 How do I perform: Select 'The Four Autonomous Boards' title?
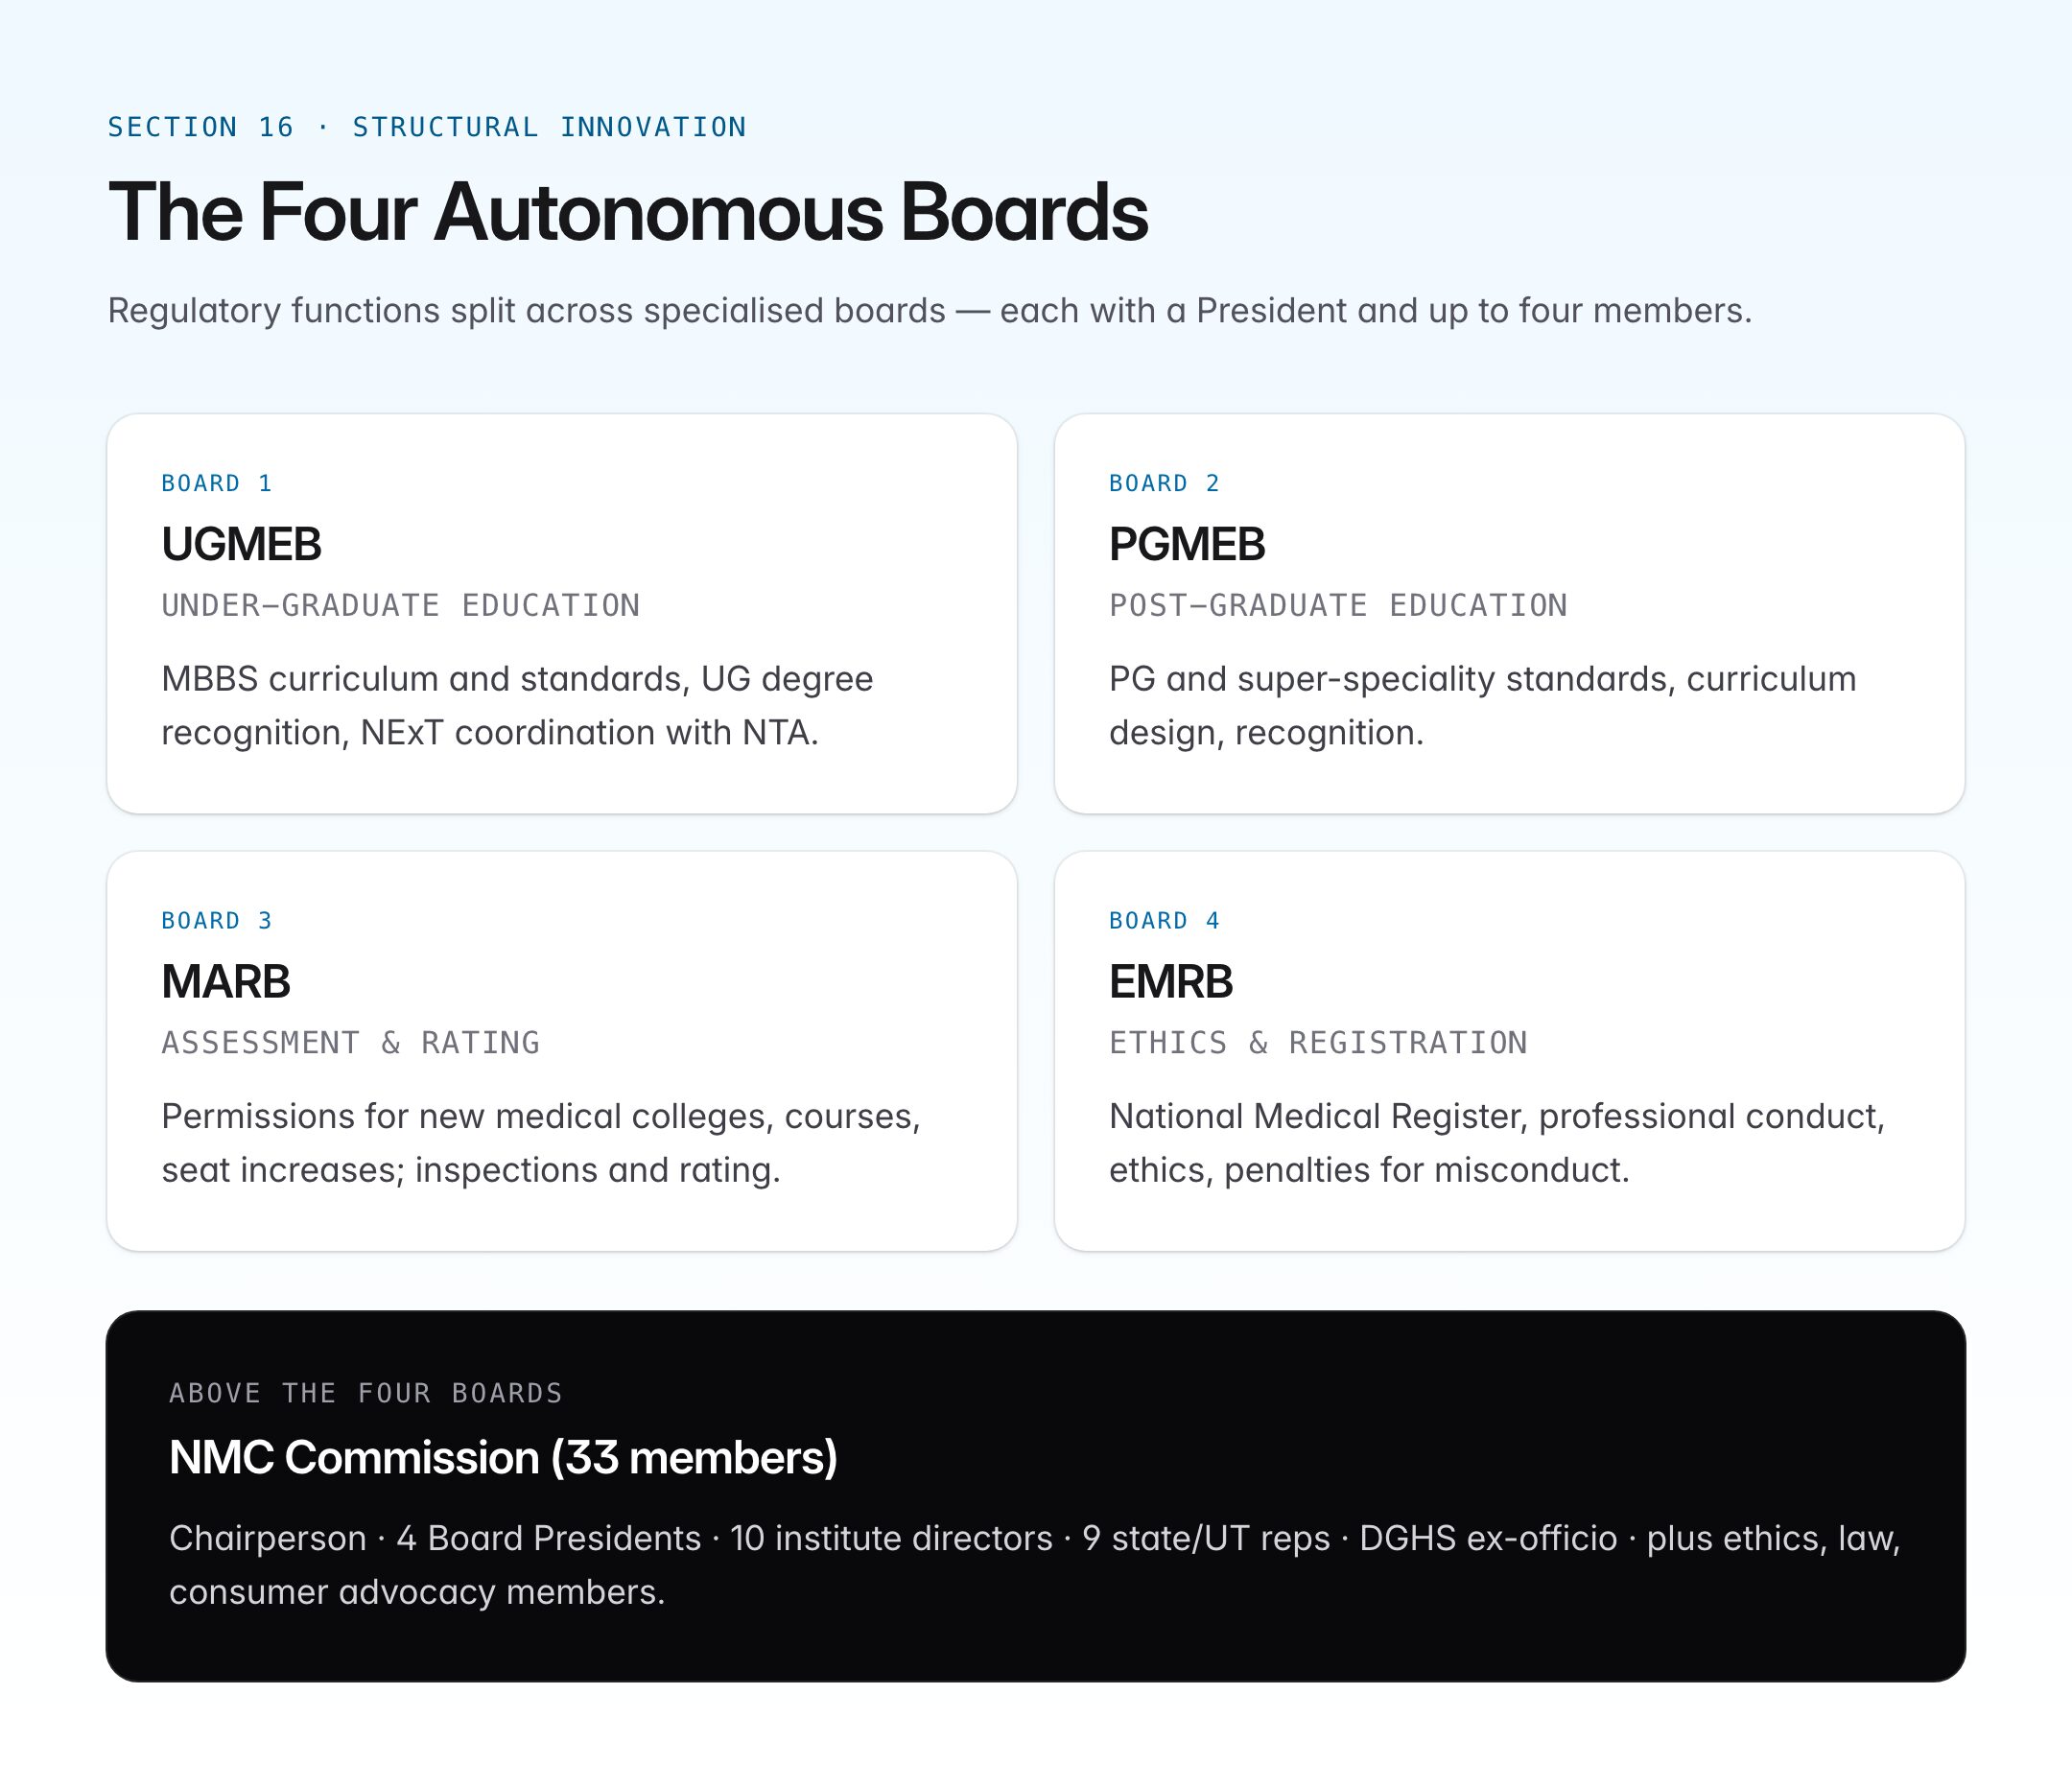point(628,212)
